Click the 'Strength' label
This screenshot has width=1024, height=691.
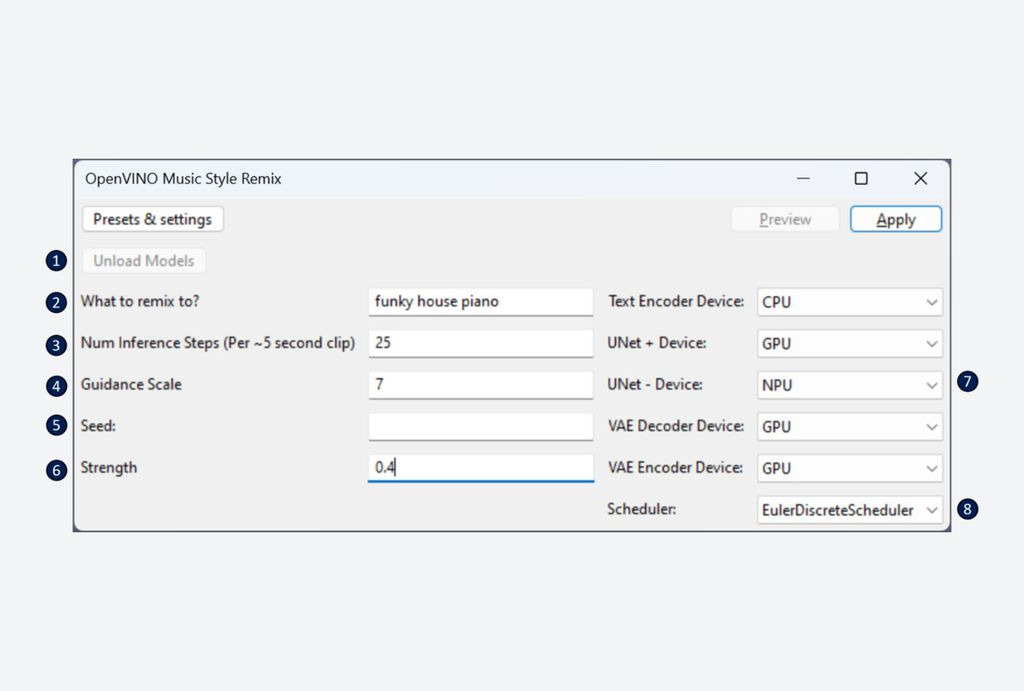[x=108, y=468]
